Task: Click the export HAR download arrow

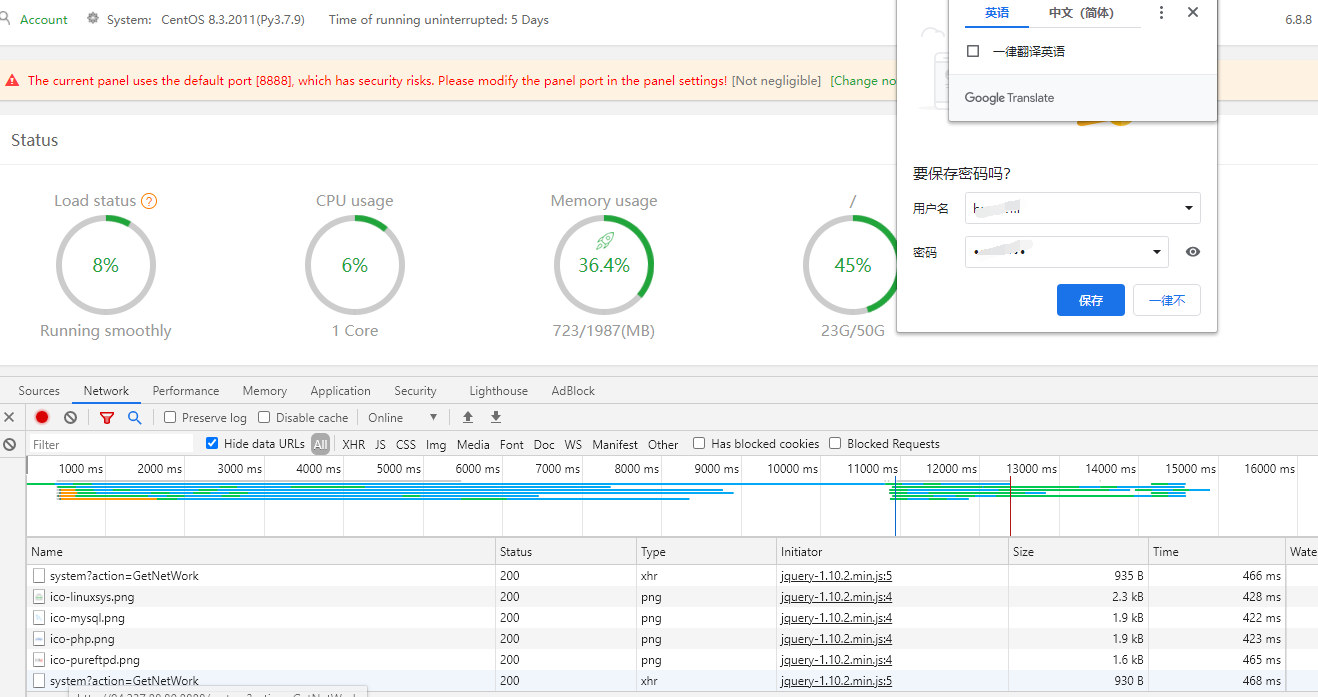Action: tap(495, 417)
